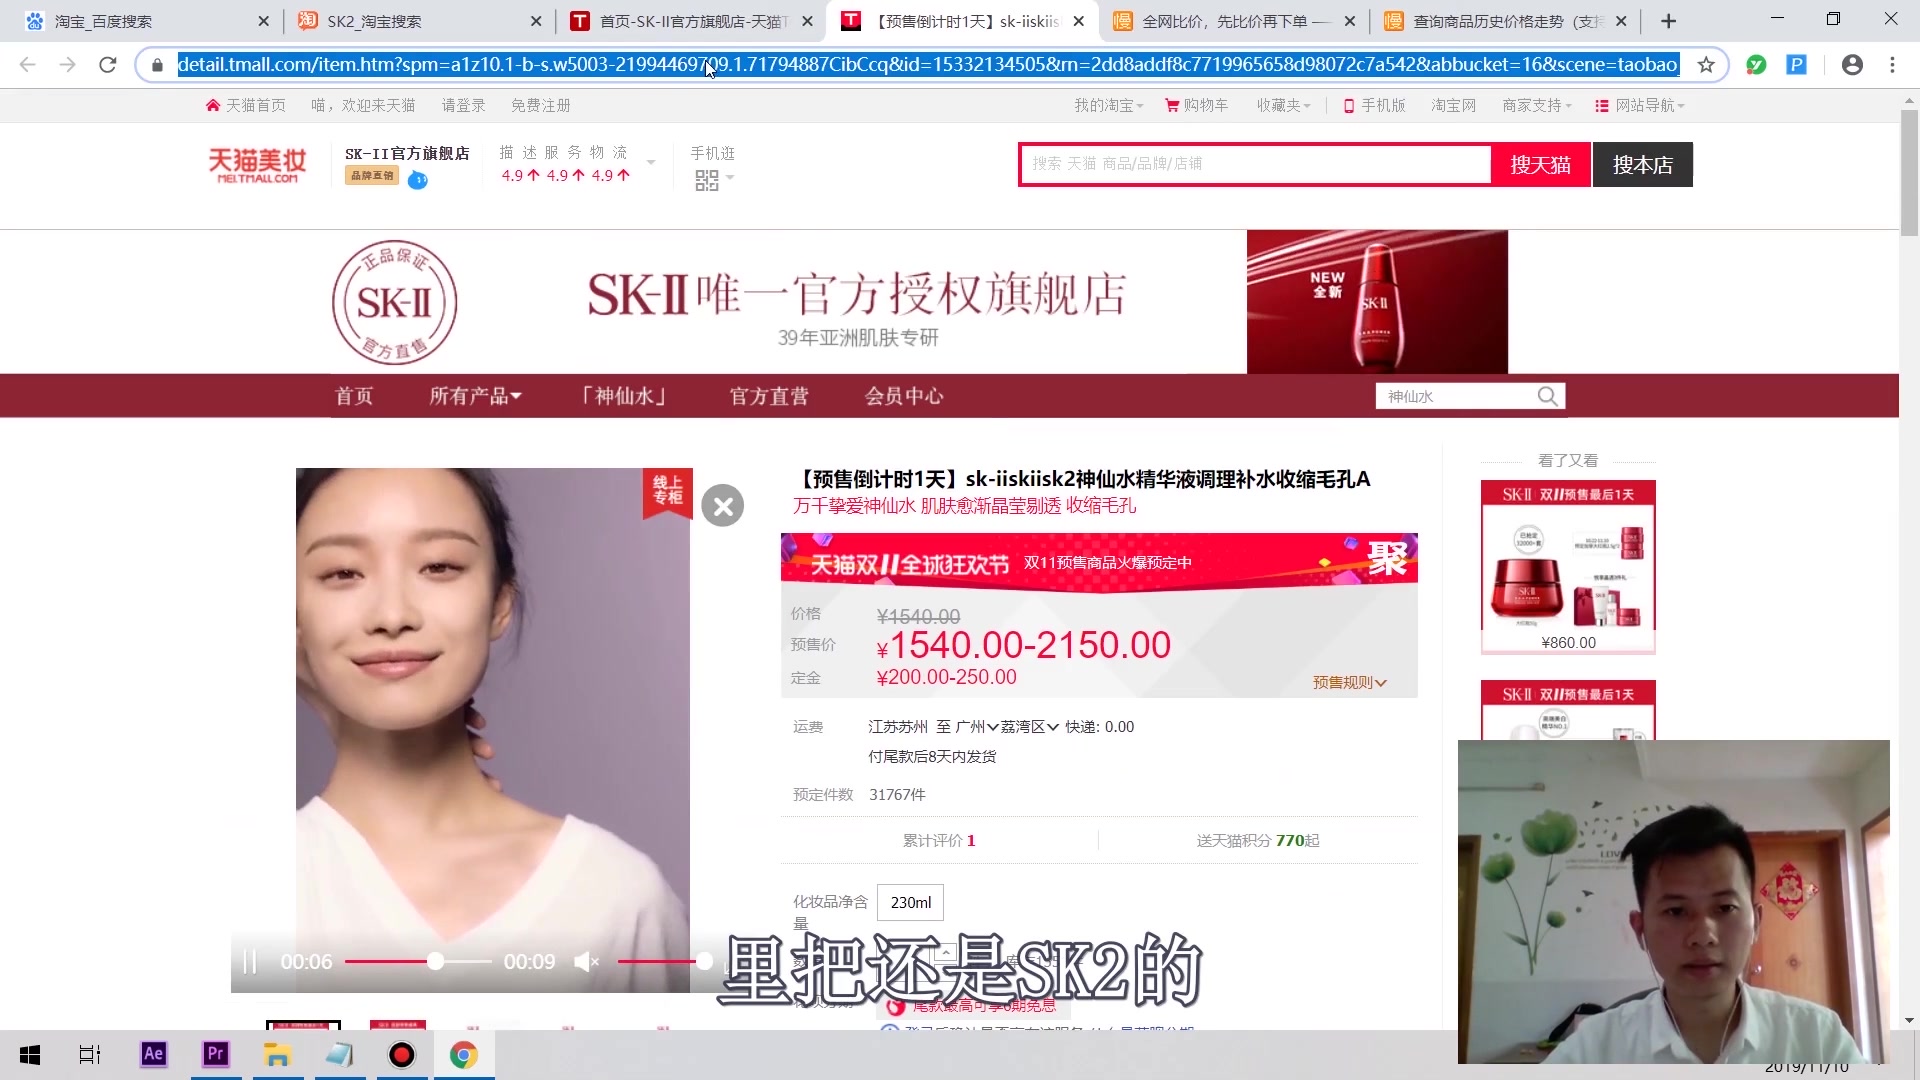
Task: Open the Chrome profile avatar icon
Action: (x=1852, y=65)
